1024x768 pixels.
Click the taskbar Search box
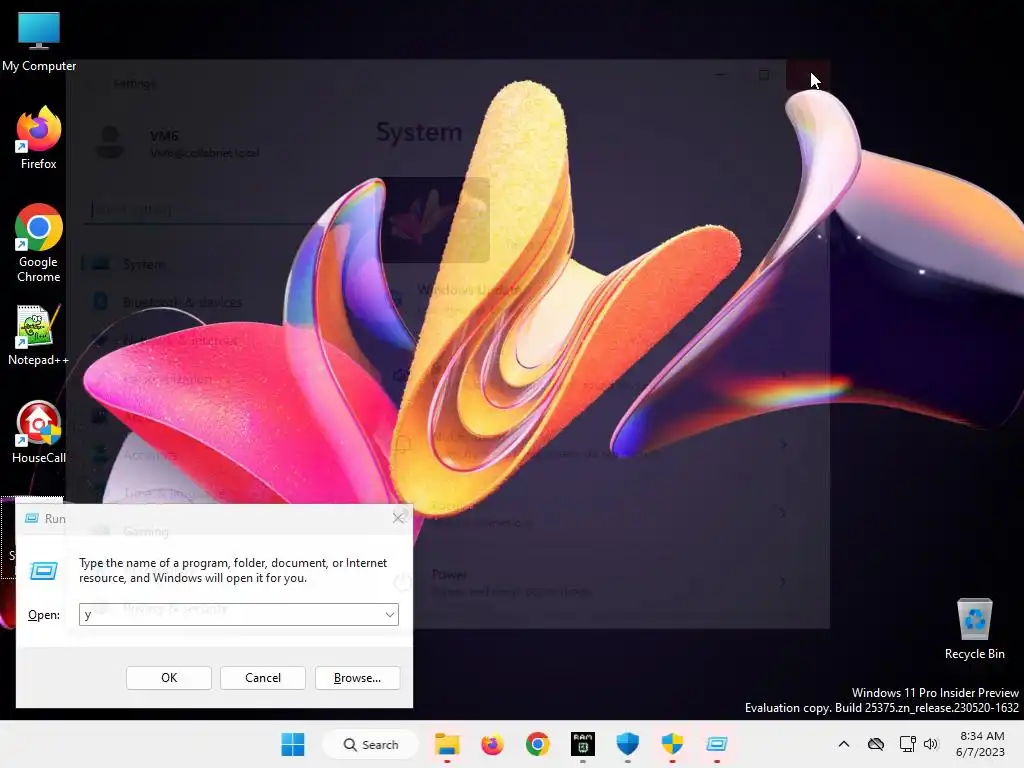[370, 744]
